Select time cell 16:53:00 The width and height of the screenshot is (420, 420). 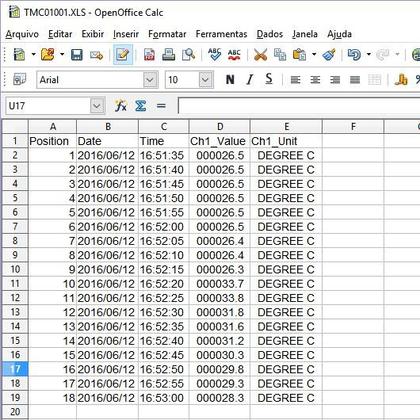click(164, 398)
